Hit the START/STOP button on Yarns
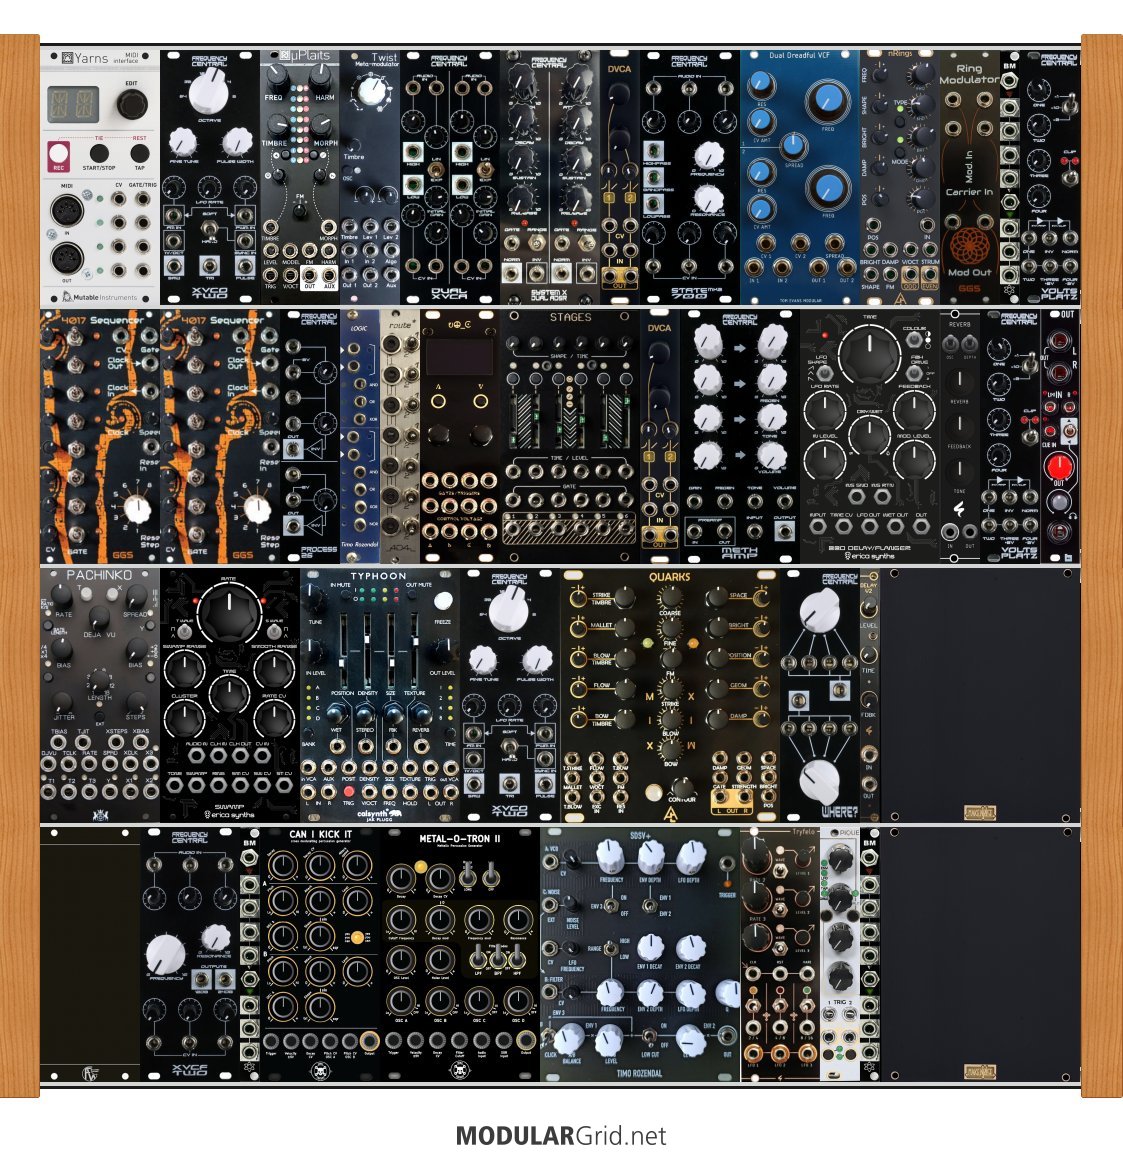 coord(99,153)
